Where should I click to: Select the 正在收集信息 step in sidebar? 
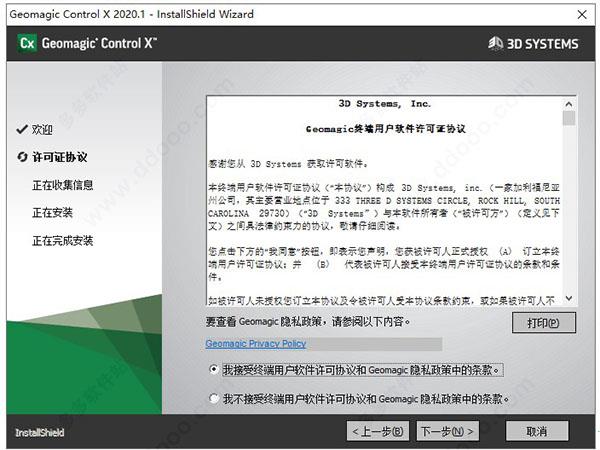click(x=63, y=185)
